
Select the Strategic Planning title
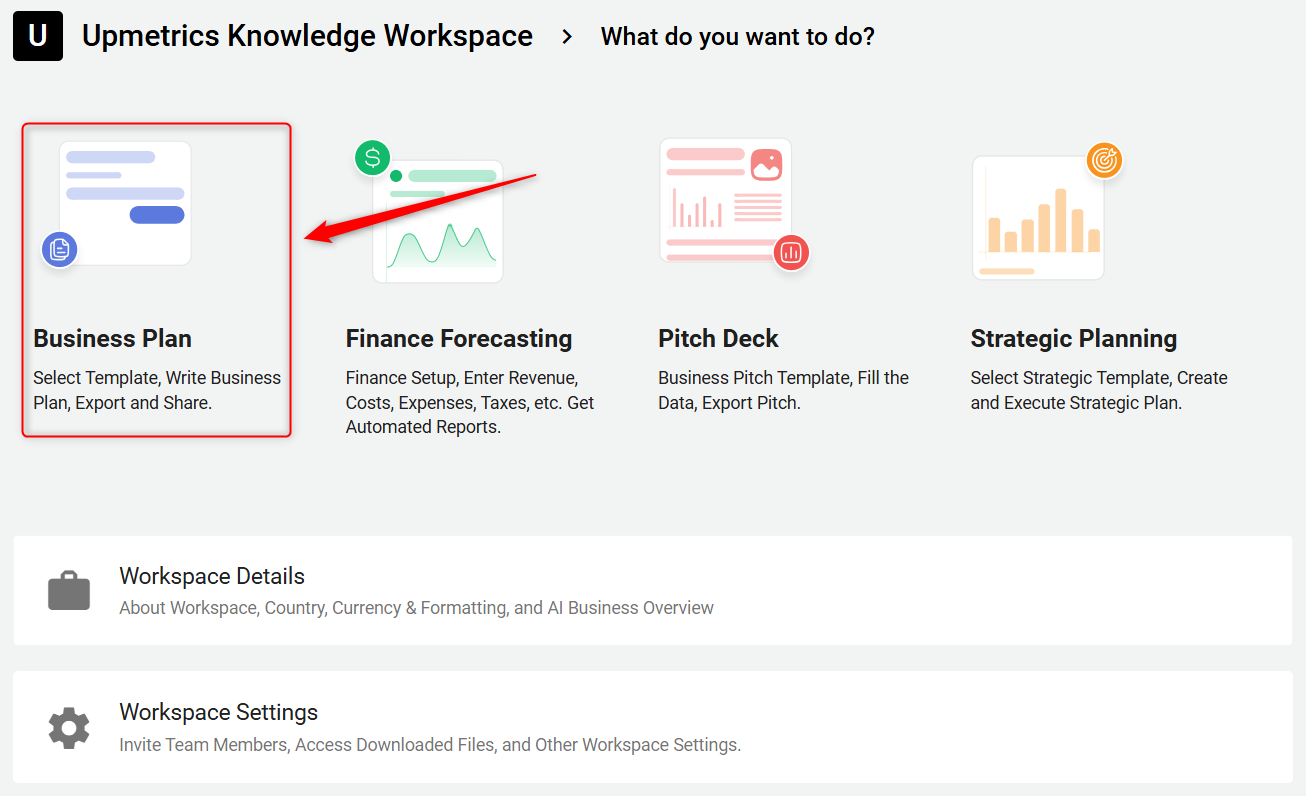pyautogui.click(x=1074, y=338)
